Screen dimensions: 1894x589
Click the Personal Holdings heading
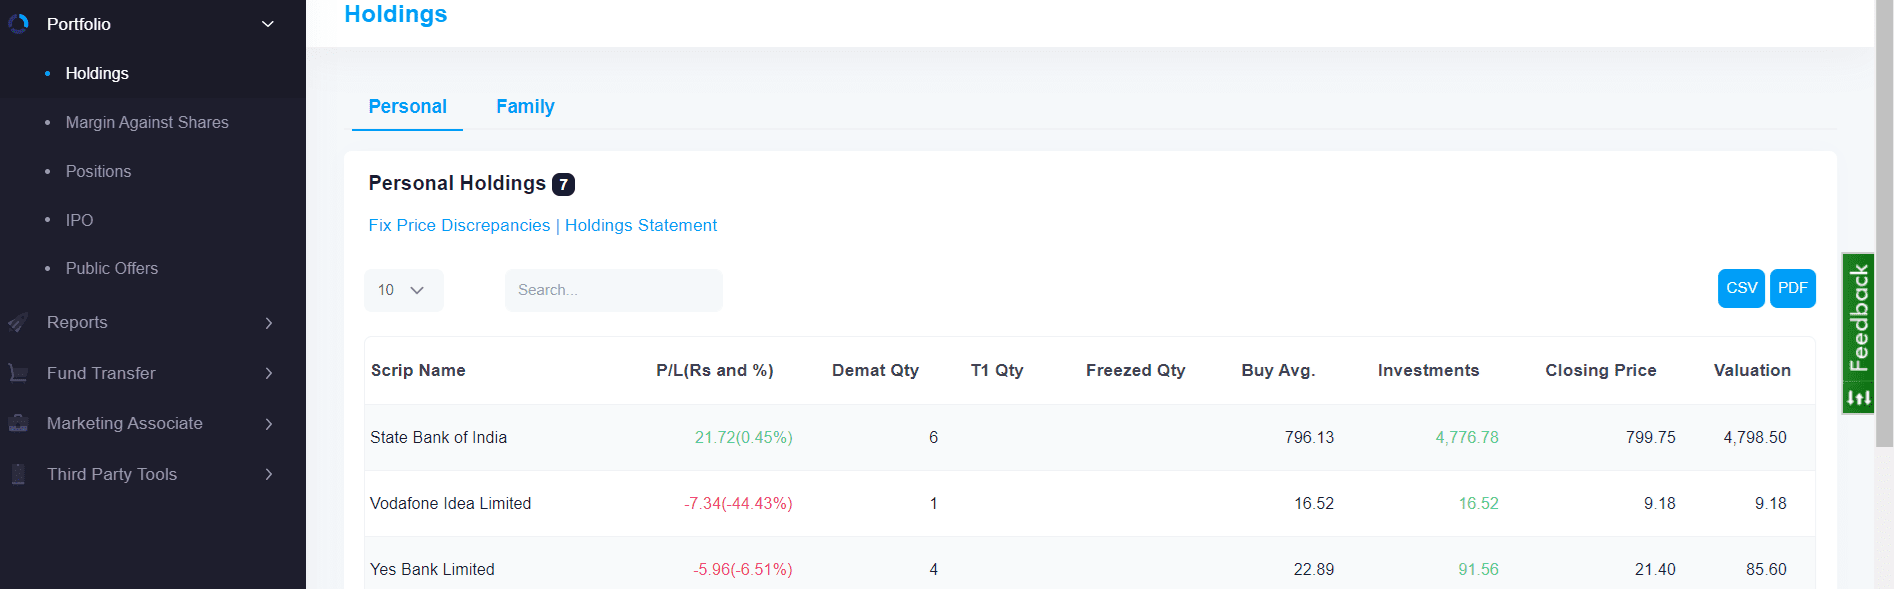point(457,183)
